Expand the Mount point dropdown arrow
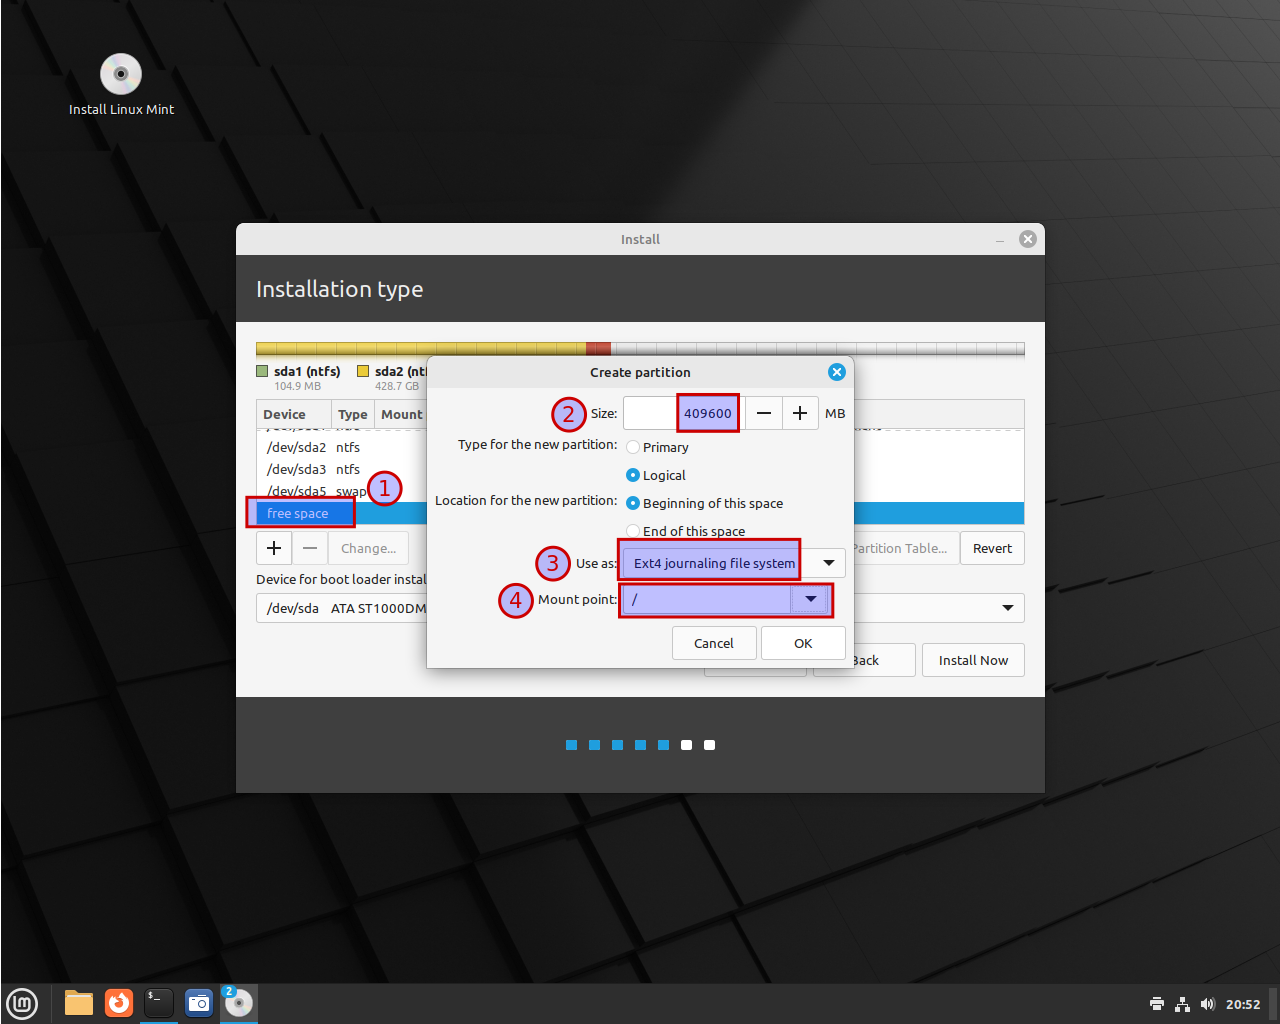 (x=811, y=599)
